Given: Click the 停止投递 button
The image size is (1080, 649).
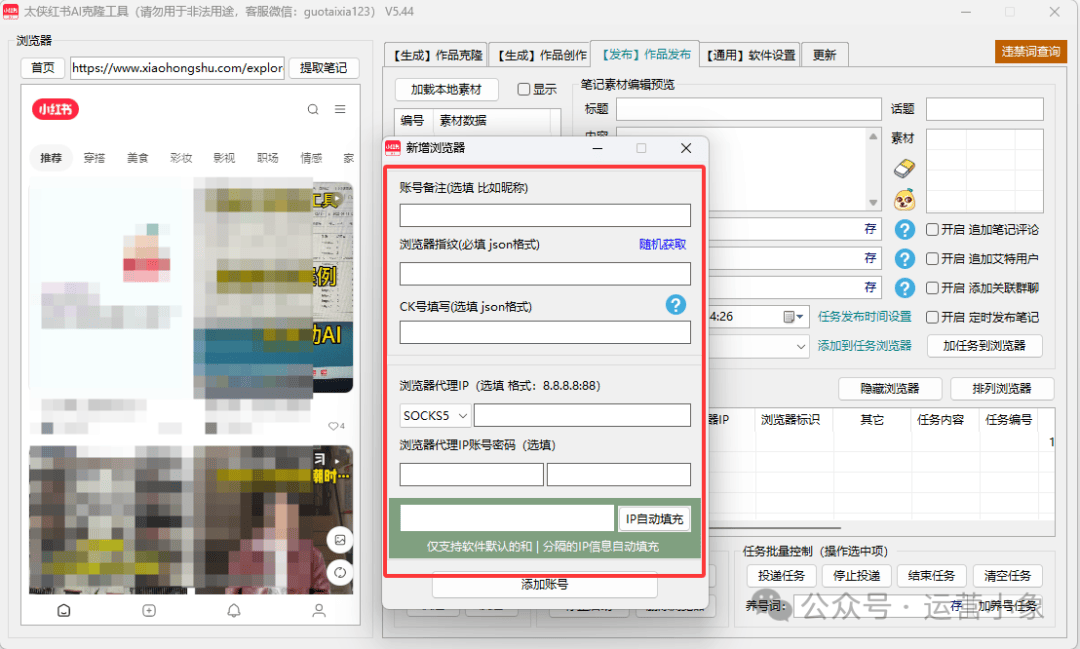Looking at the screenshot, I should (x=857, y=576).
